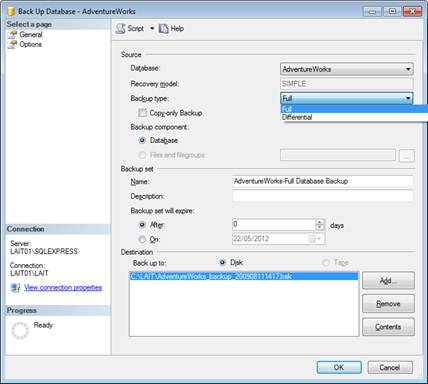Click the Options page icon
This screenshot has width=428, height=384.
point(12,44)
